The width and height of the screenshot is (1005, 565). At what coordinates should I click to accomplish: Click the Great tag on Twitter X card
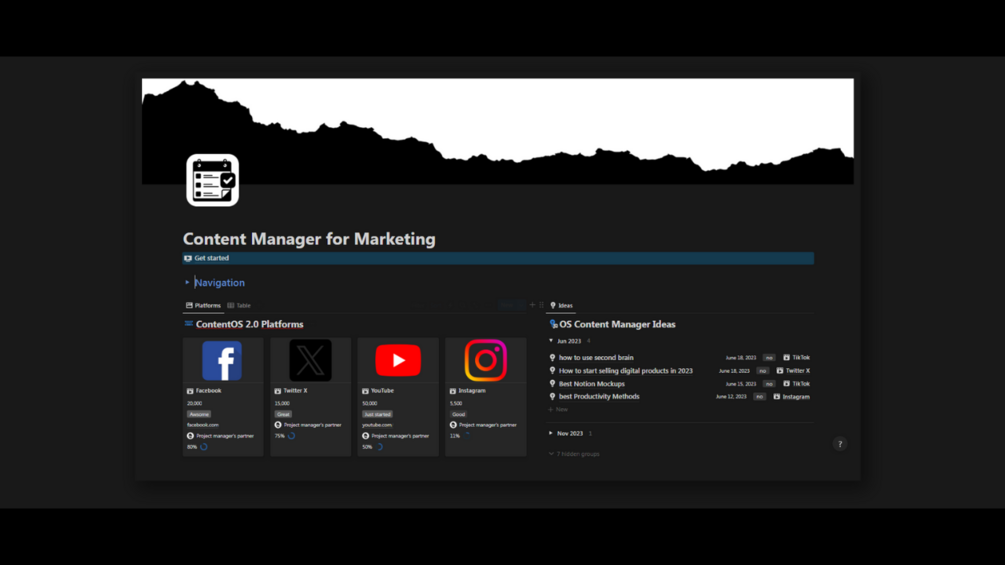click(x=283, y=414)
